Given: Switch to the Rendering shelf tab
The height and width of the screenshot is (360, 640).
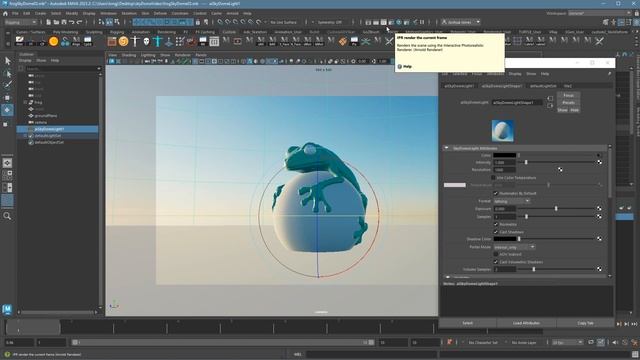Looking at the screenshot, I should (x=167, y=32).
